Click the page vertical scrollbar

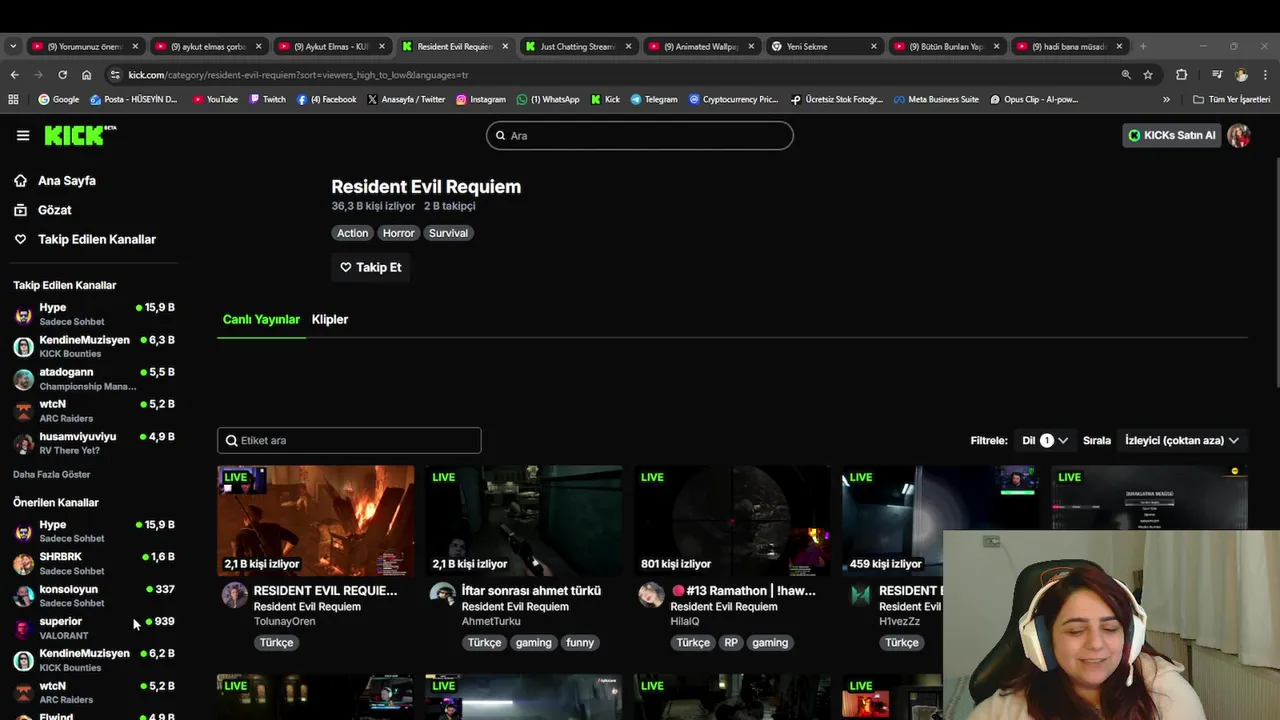[x=1275, y=272]
